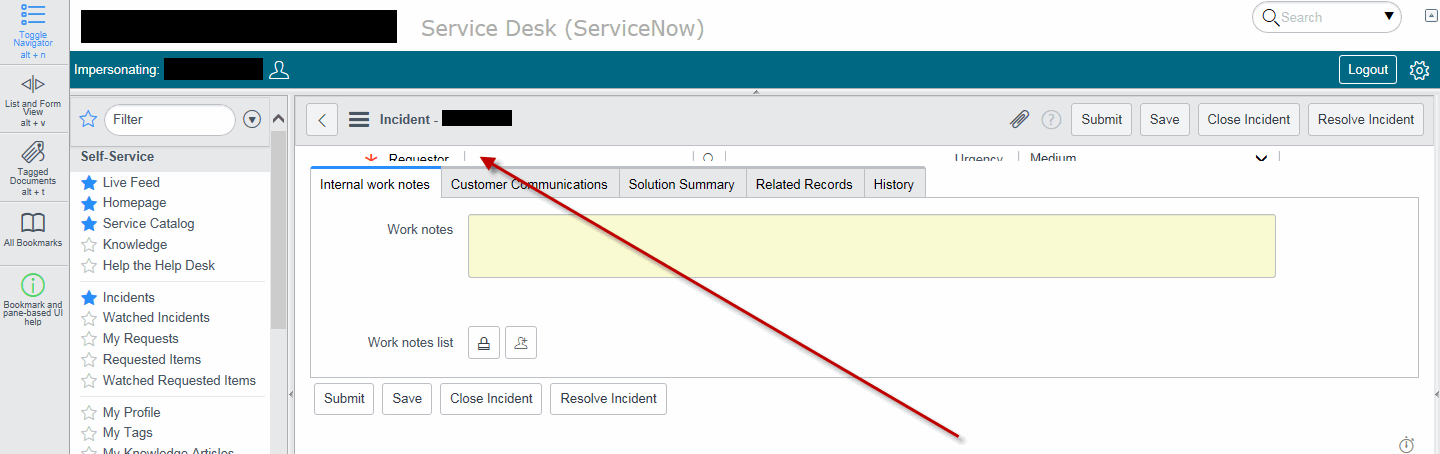Open the My Profile module

coord(131,412)
